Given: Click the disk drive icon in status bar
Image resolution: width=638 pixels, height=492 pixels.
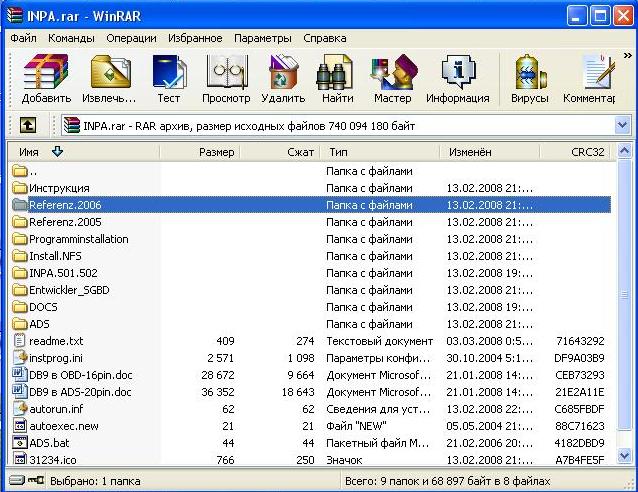Looking at the screenshot, I should (16, 480).
